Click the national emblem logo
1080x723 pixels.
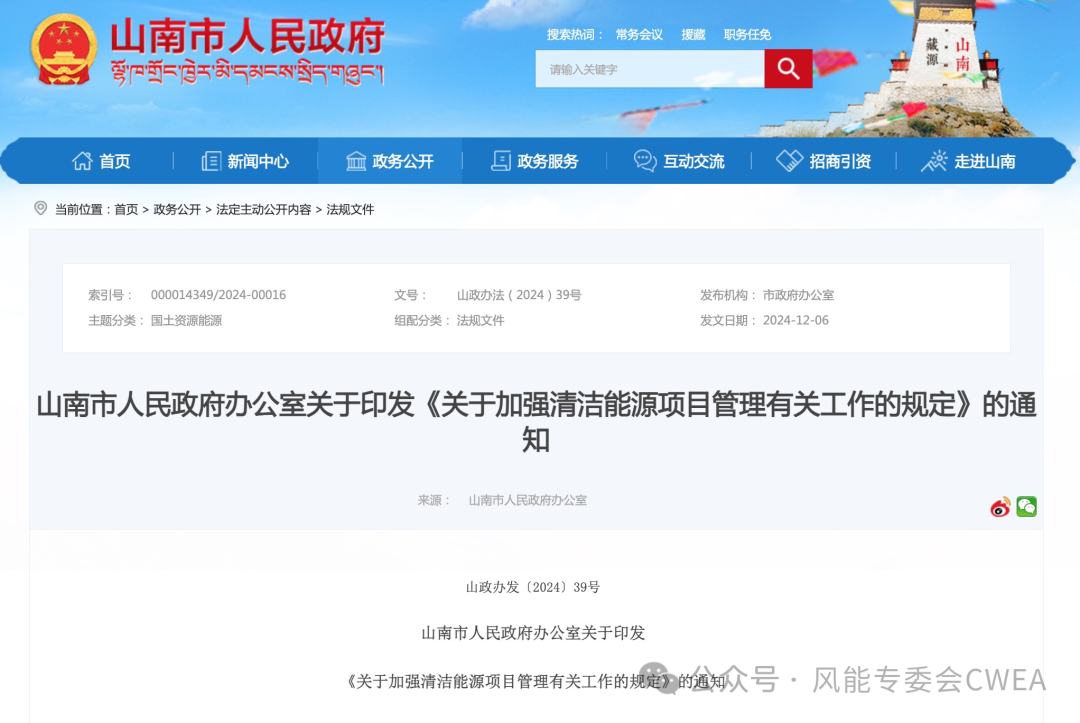[64, 50]
